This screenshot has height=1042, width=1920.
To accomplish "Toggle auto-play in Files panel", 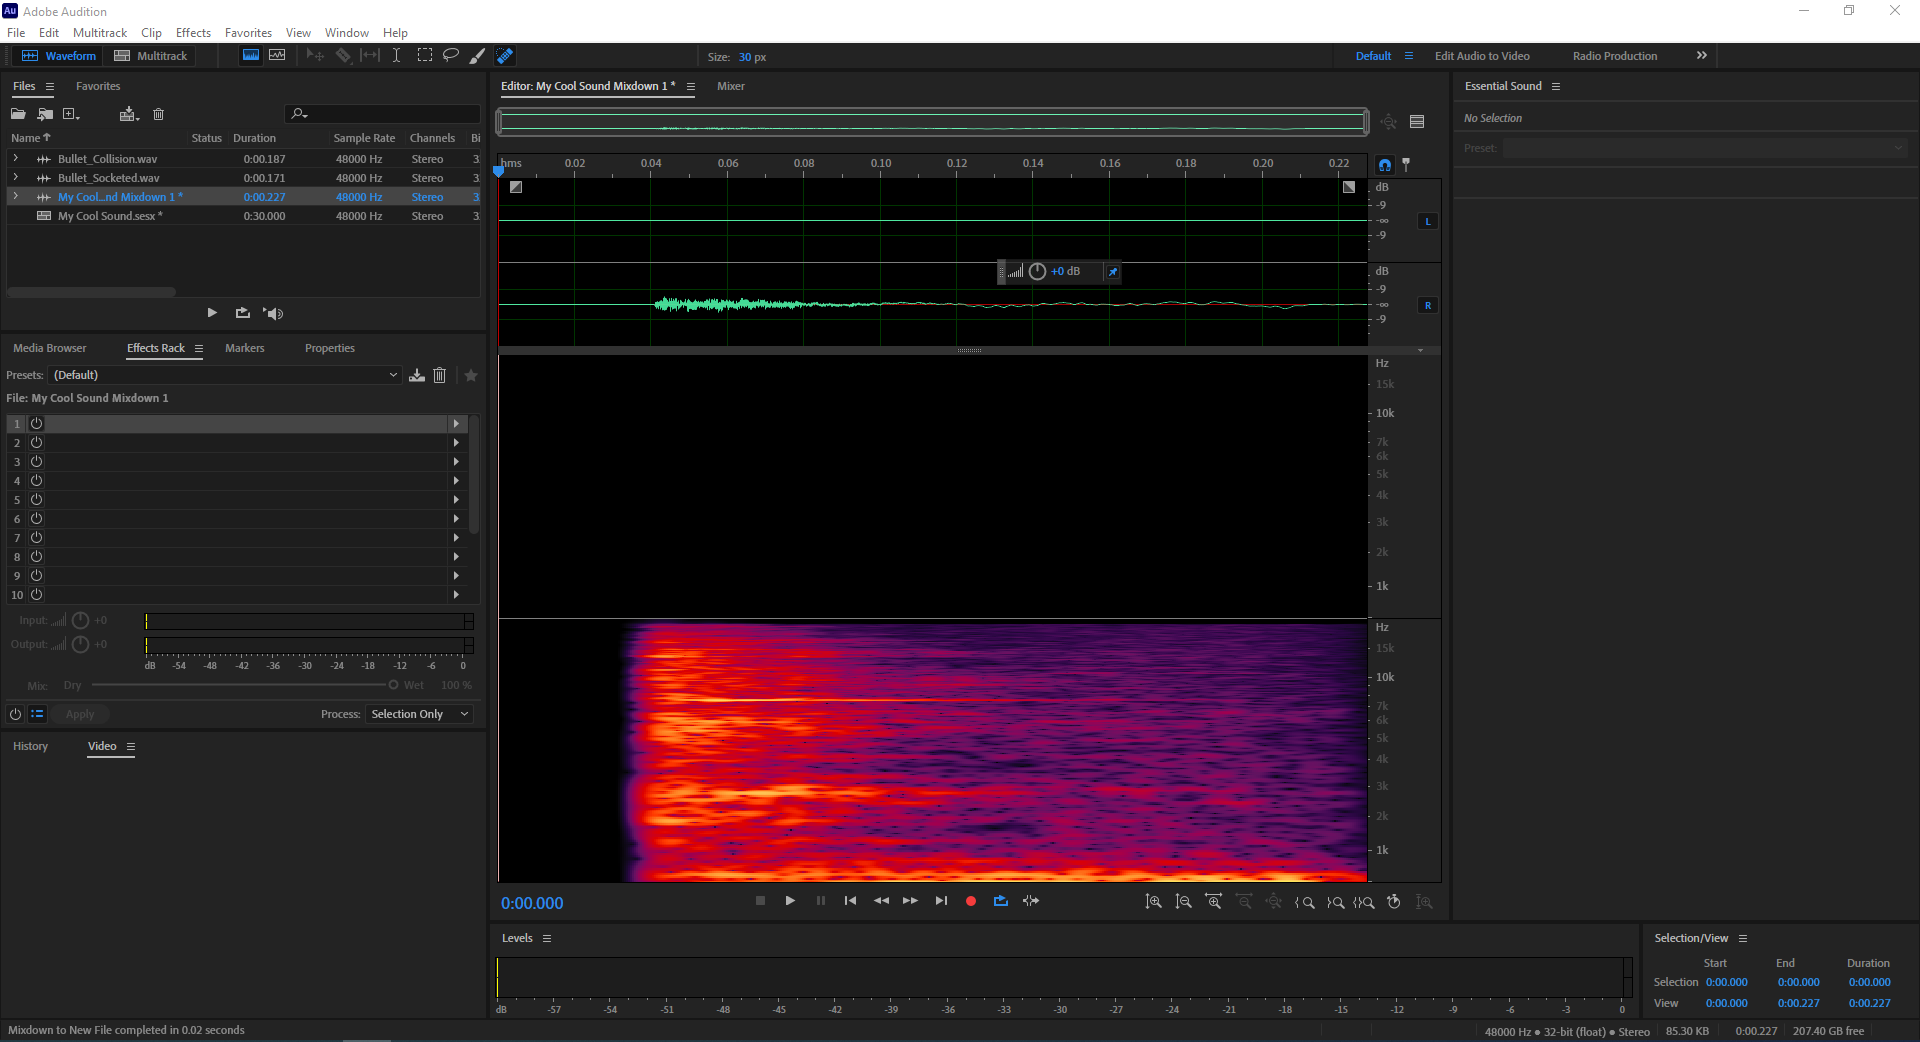I will pyautogui.click(x=273, y=313).
